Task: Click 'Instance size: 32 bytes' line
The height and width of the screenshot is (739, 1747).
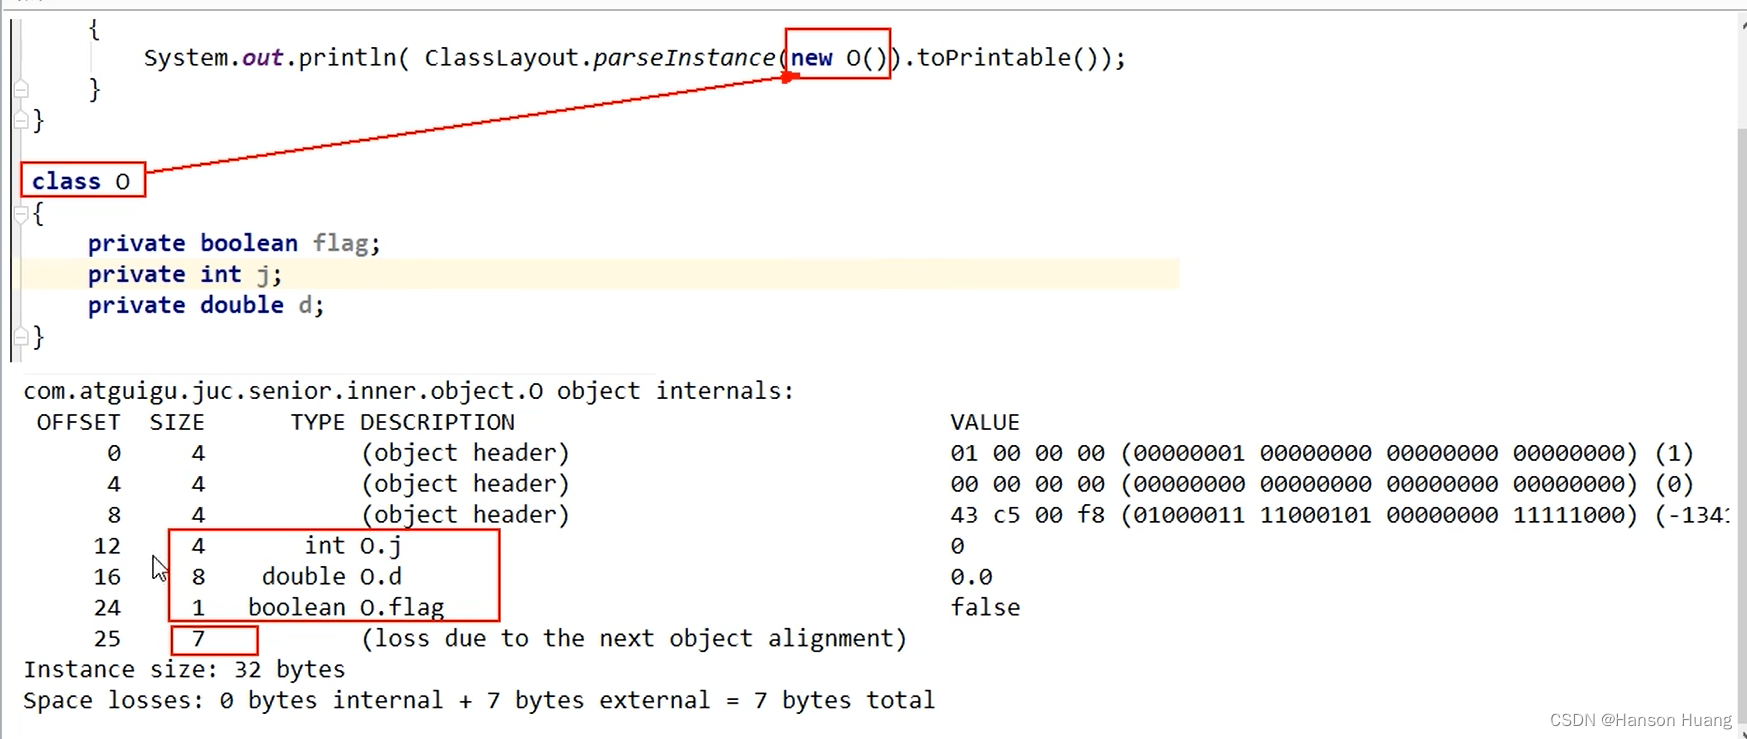Action: (x=184, y=670)
